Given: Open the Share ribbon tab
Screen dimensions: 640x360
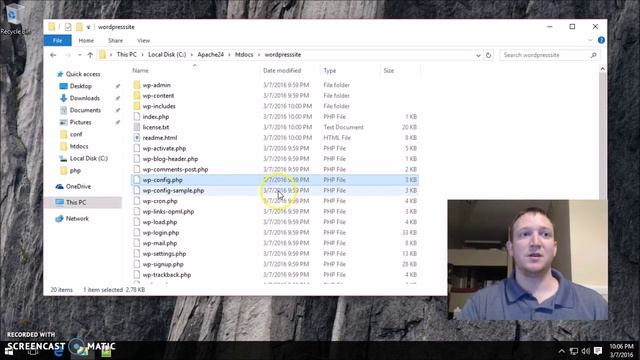Looking at the screenshot, I should [x=116, y=40].
